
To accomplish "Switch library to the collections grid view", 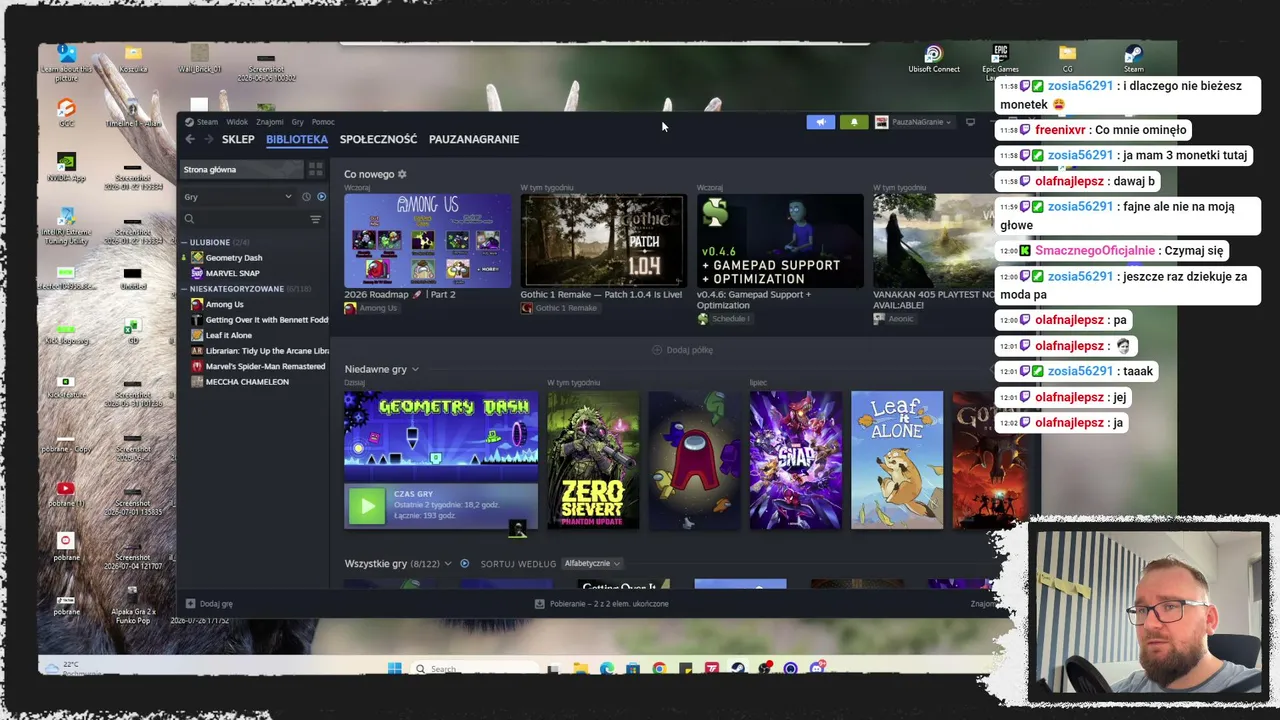I will [x=315, y=170].
